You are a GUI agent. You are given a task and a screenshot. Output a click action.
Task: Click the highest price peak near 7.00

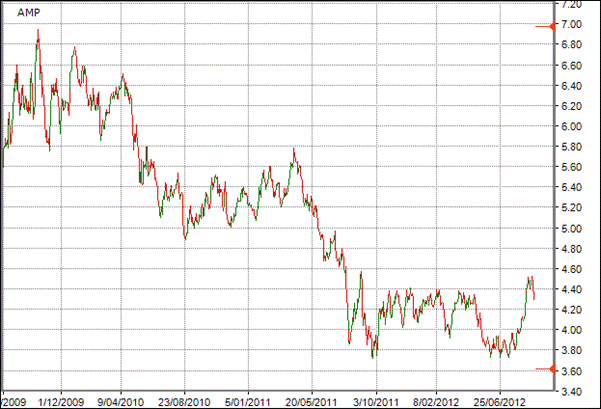pyautogui.click(x=38, y=31)
